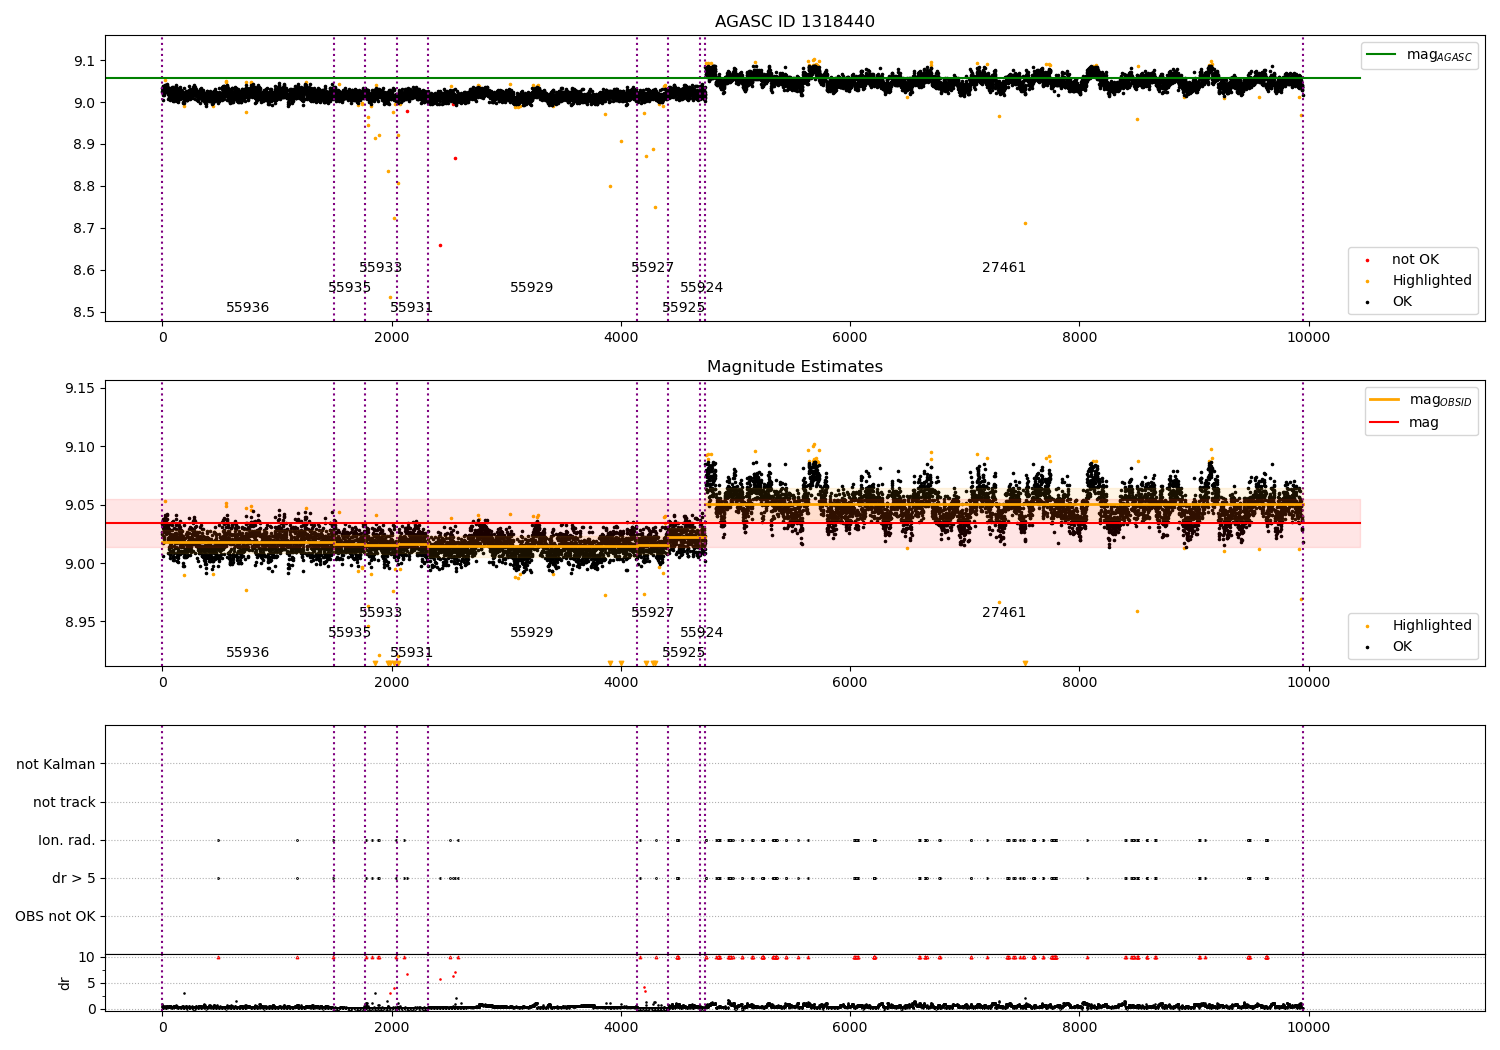Image resolution: width=1500 pixels, height=1050 pixels.
Task: Click the 9.1 y-axis tick label
Action: tap(84, 61)
